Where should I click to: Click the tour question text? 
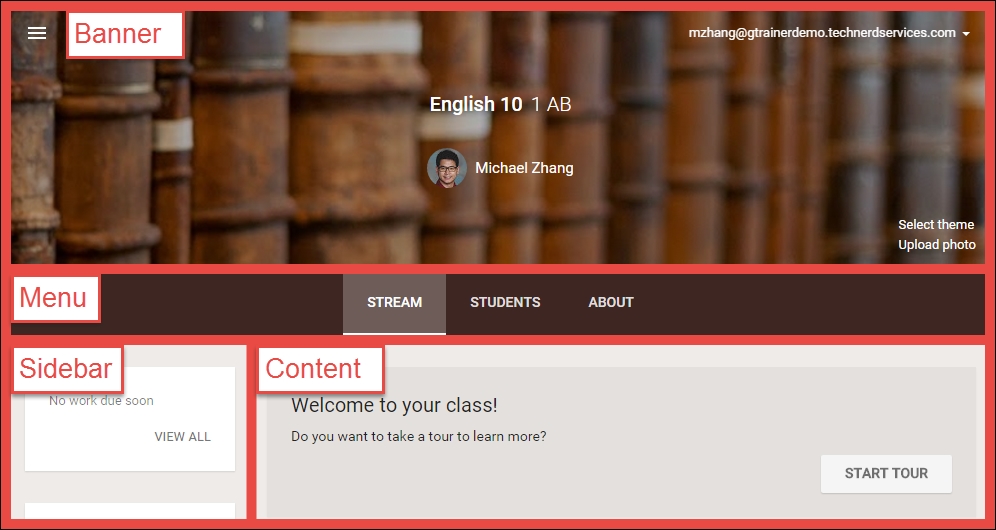[x=419, y=437]
